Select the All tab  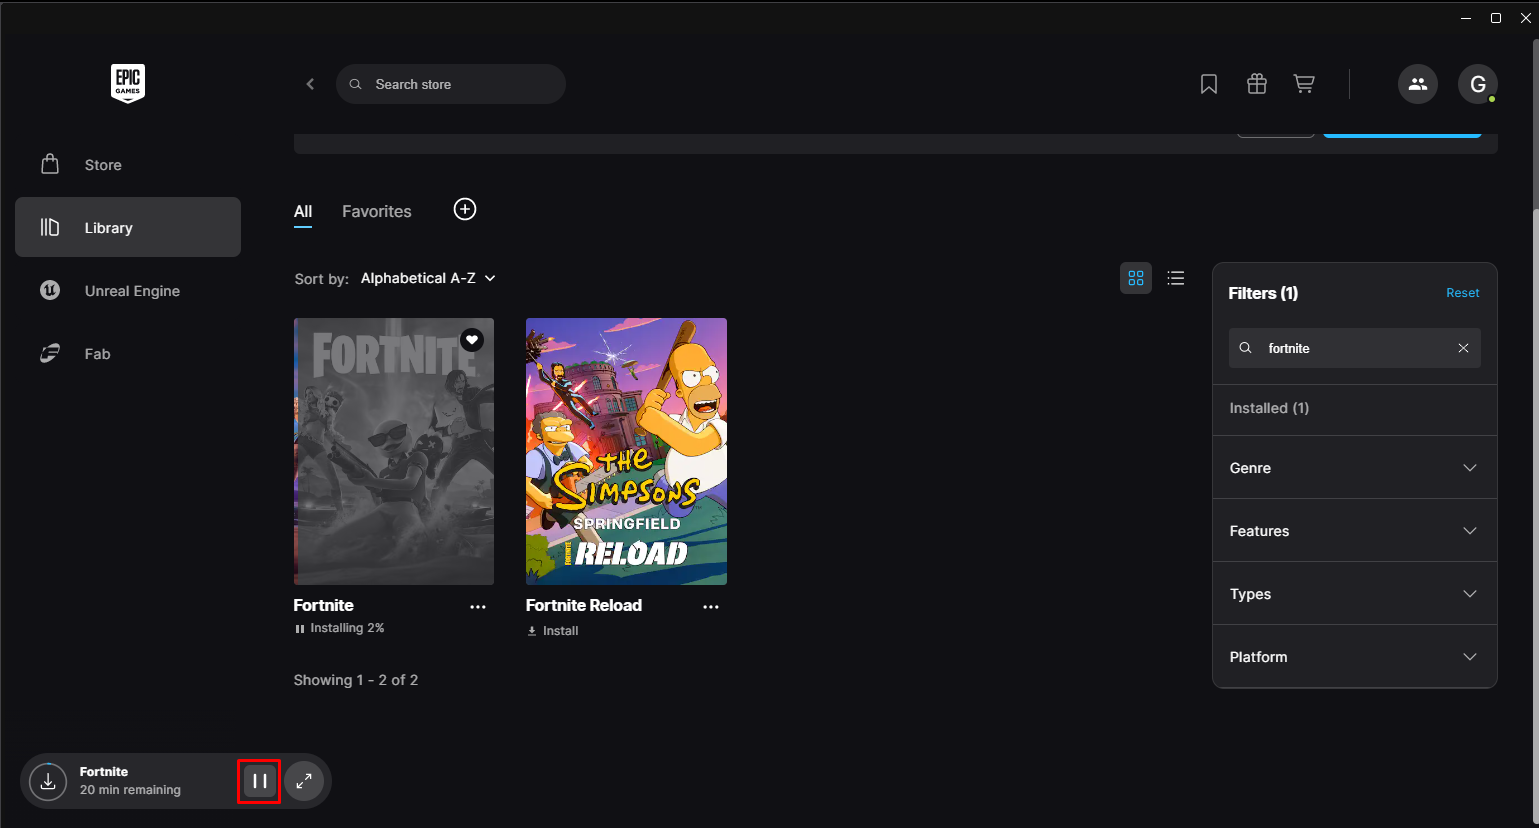[x=303, y=212]
